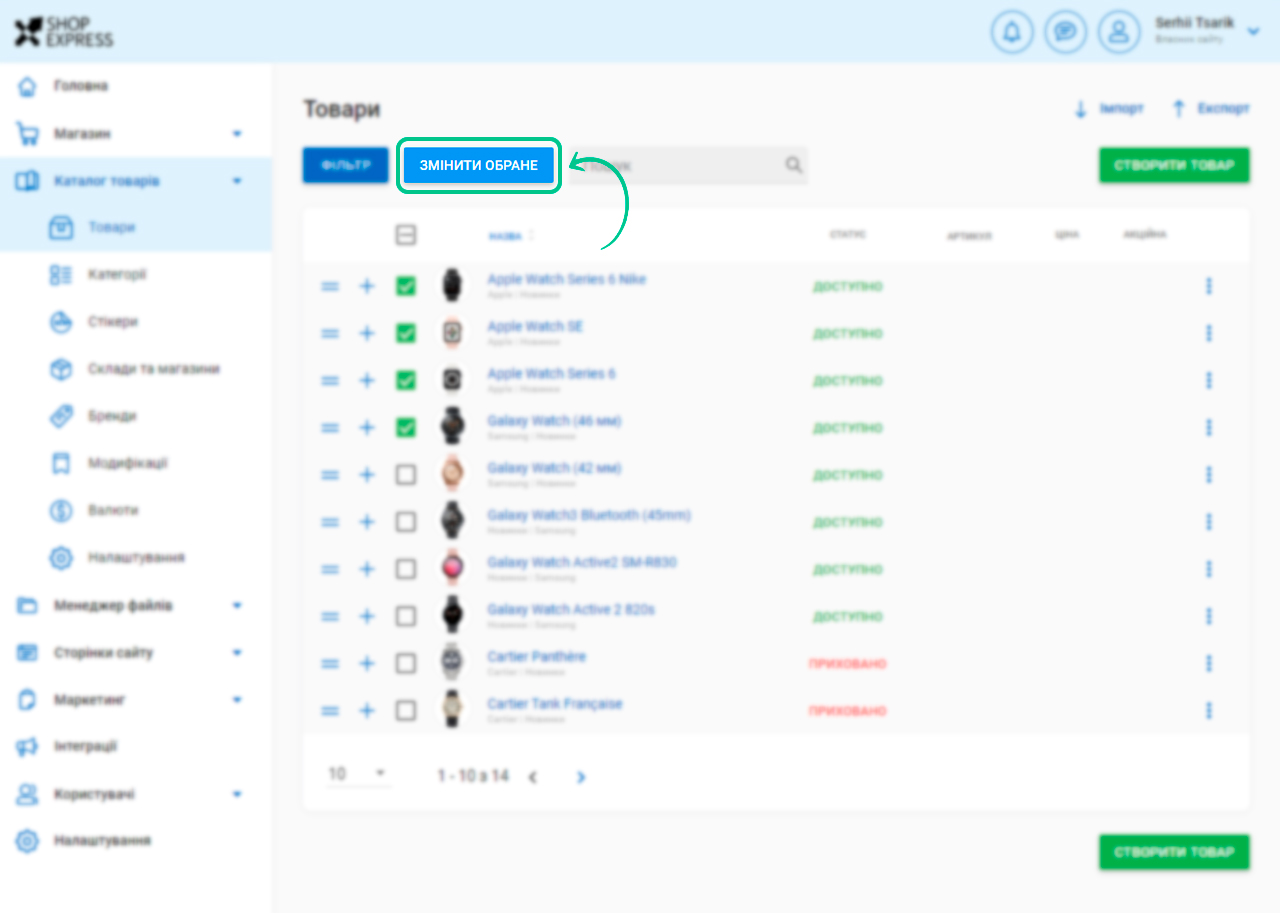Open three-dot menu for Cartier Tank Française
The image size is (1280, 913).
(x=1209, y=710)
